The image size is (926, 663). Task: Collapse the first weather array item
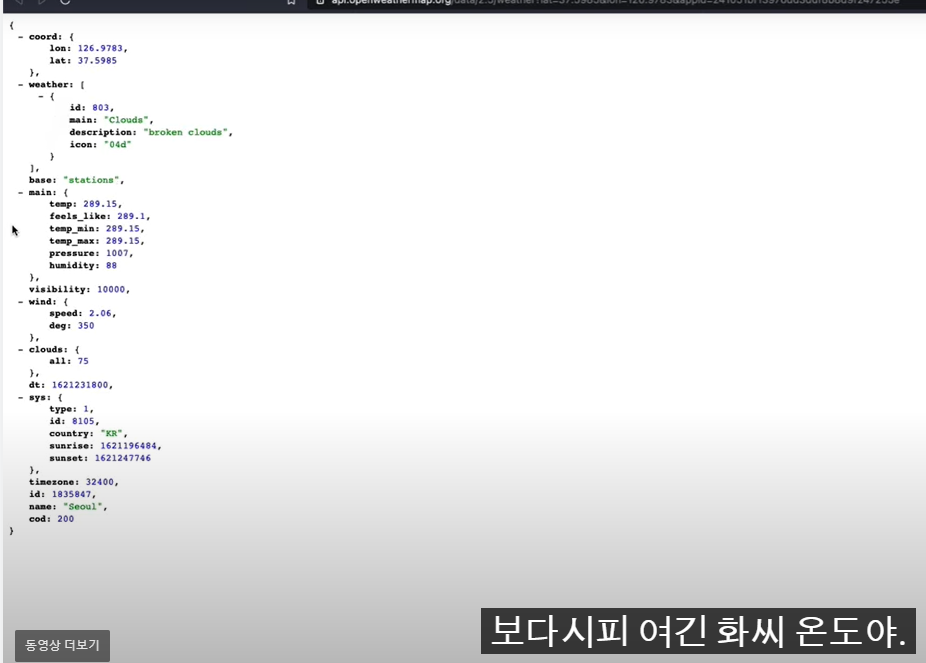(41, 96)
